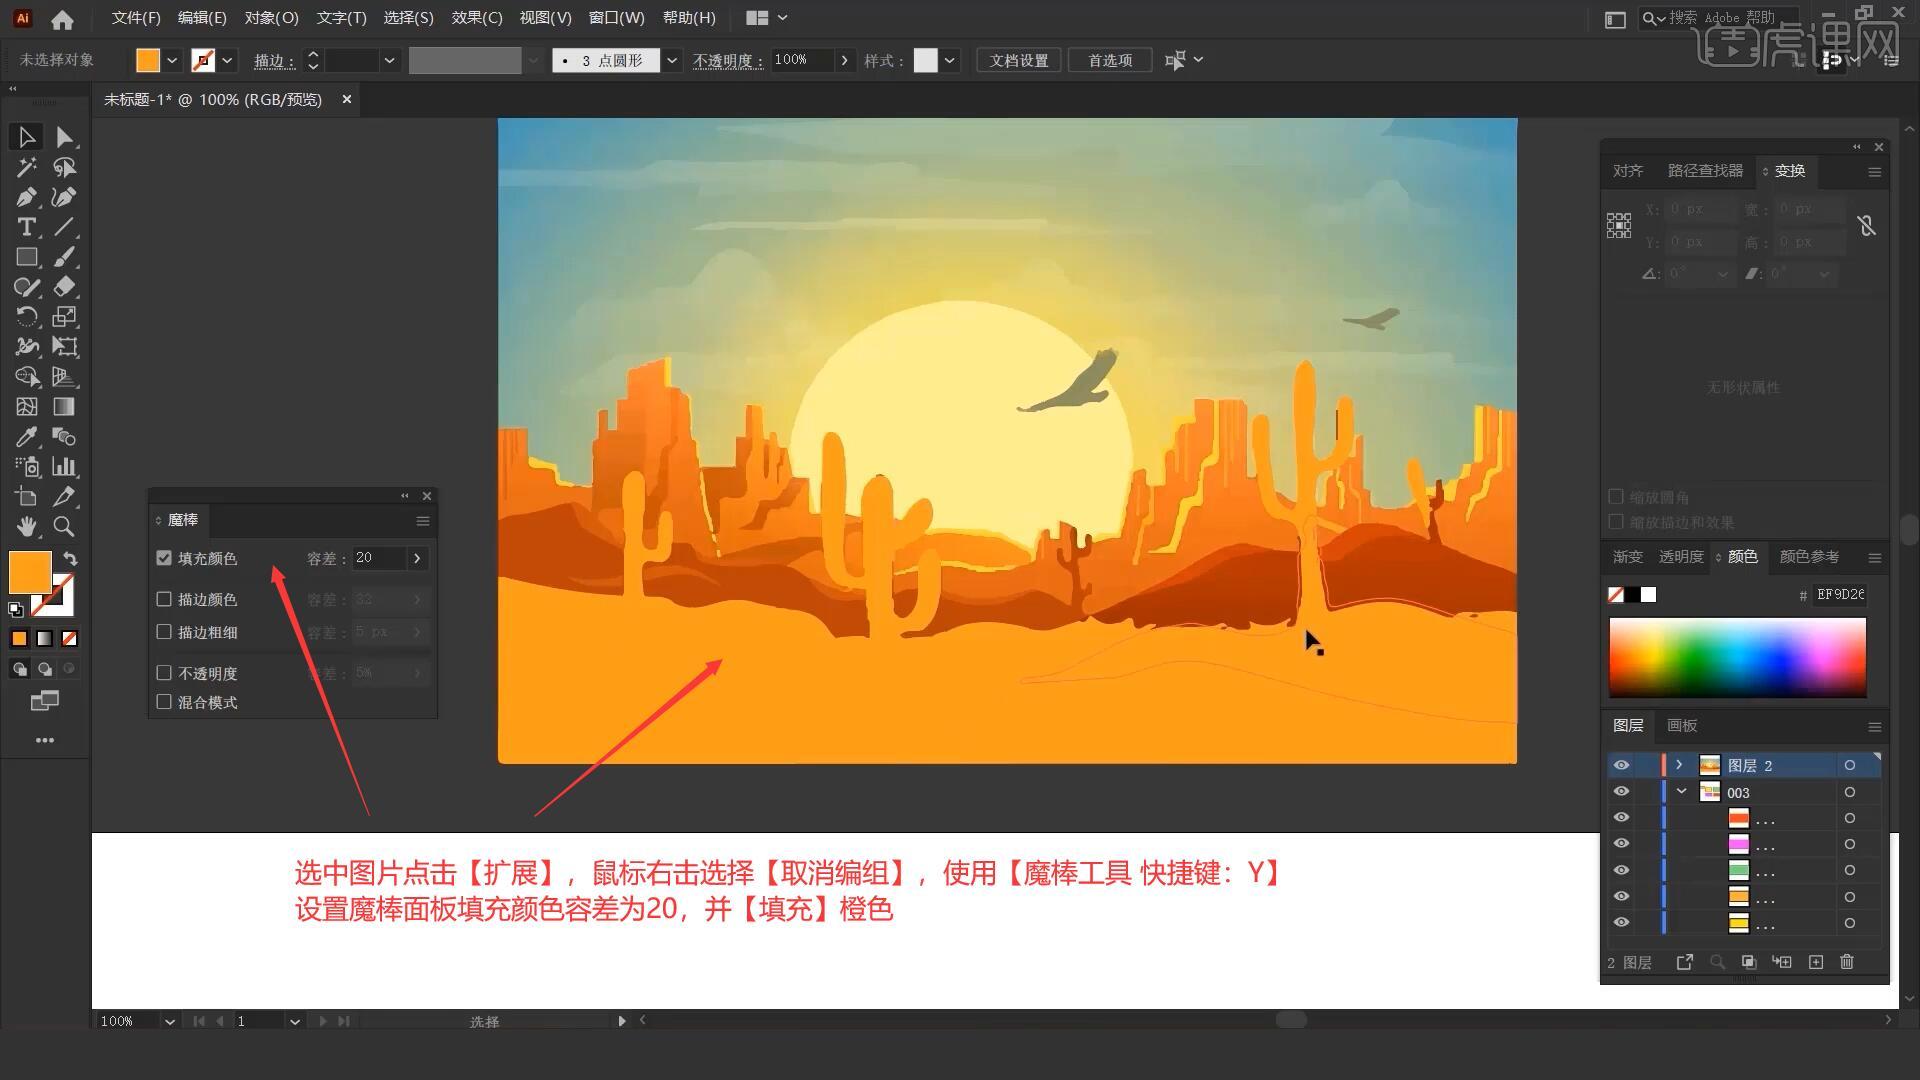Toggle visibility of 003 layer
Screen dimensions: 1920x1080
click(1619, 791)
